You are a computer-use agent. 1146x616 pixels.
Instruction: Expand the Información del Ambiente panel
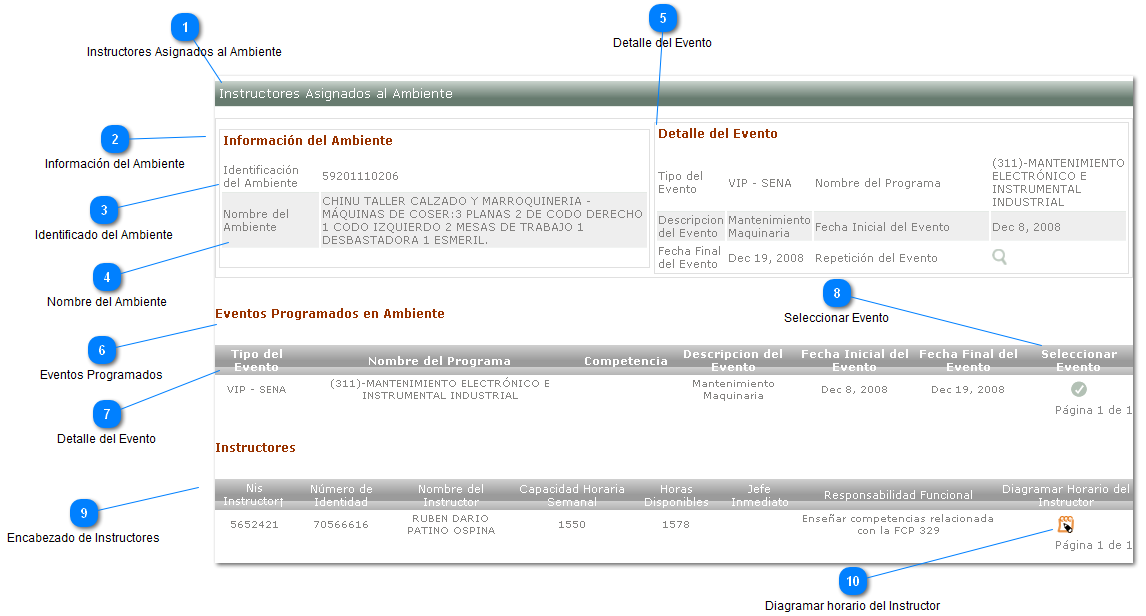(307, 140)
